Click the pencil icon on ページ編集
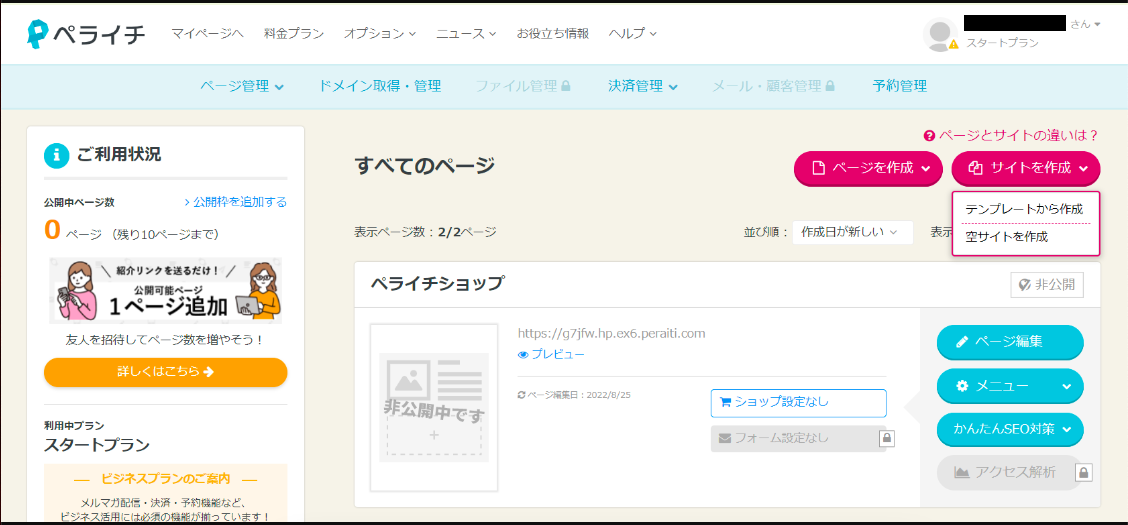Image resolution: width=1128 pixels, height=525 pixels. (963, 342)
